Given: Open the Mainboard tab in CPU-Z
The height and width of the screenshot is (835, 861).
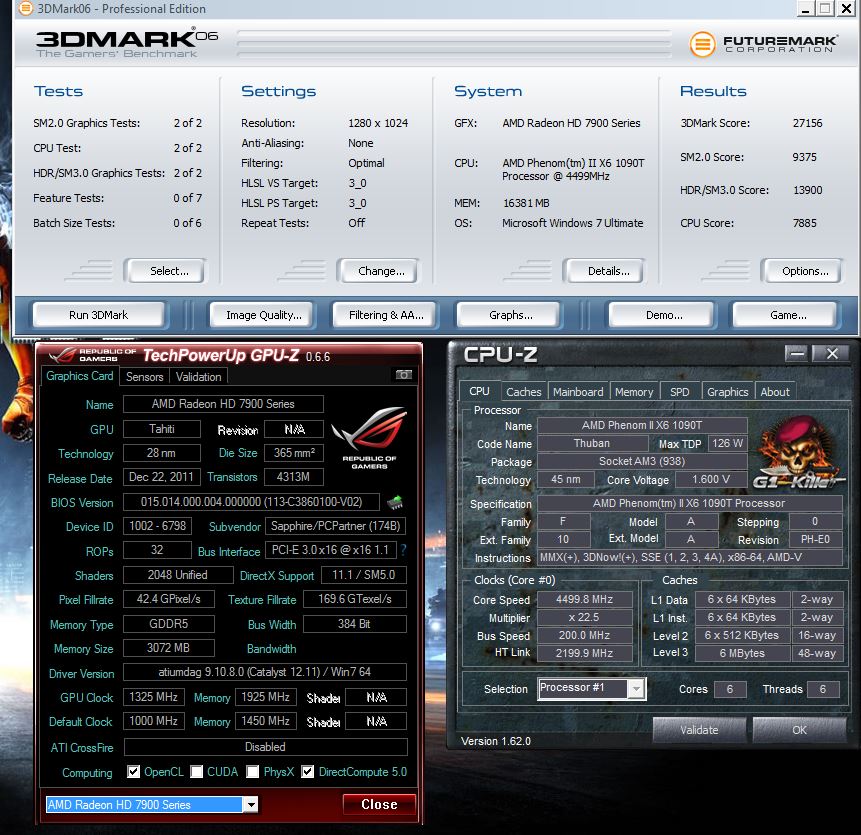Looking at the screenshot, I should (x=578, y=391).
